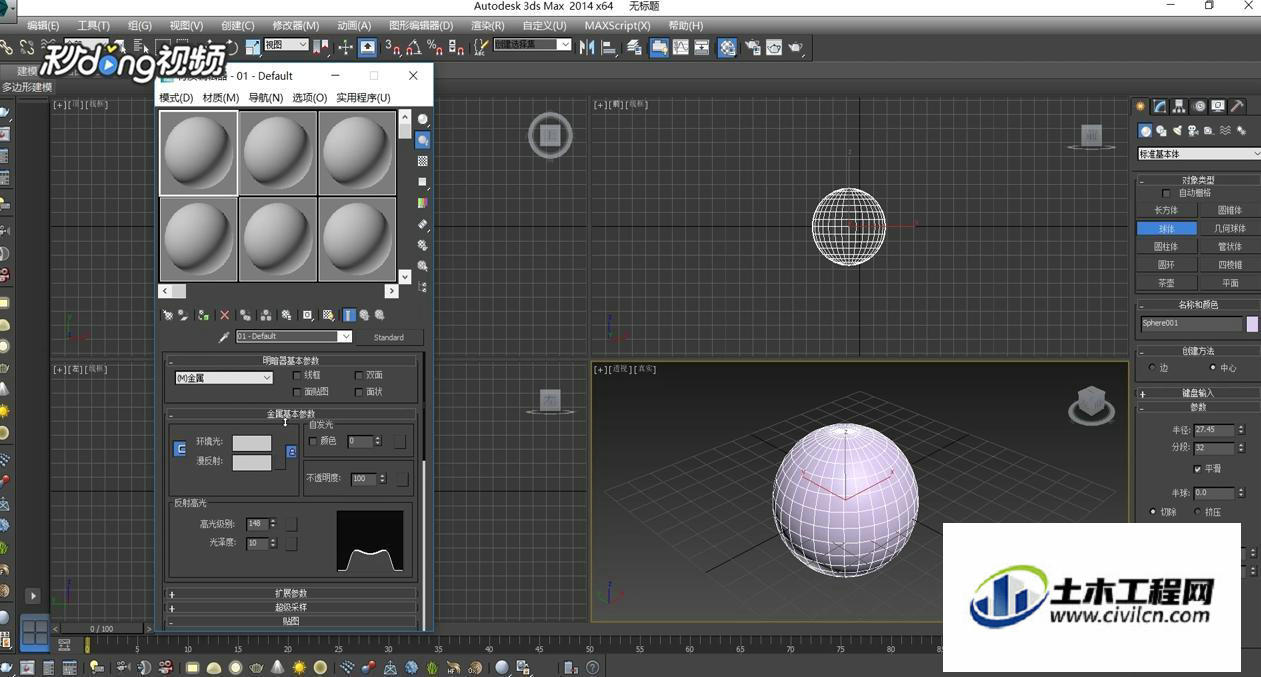The height and width of the screenshot is (677, 1261).
Task: Open the 导航(N) menu in Material Editor
Action: [x=266, y=98]
